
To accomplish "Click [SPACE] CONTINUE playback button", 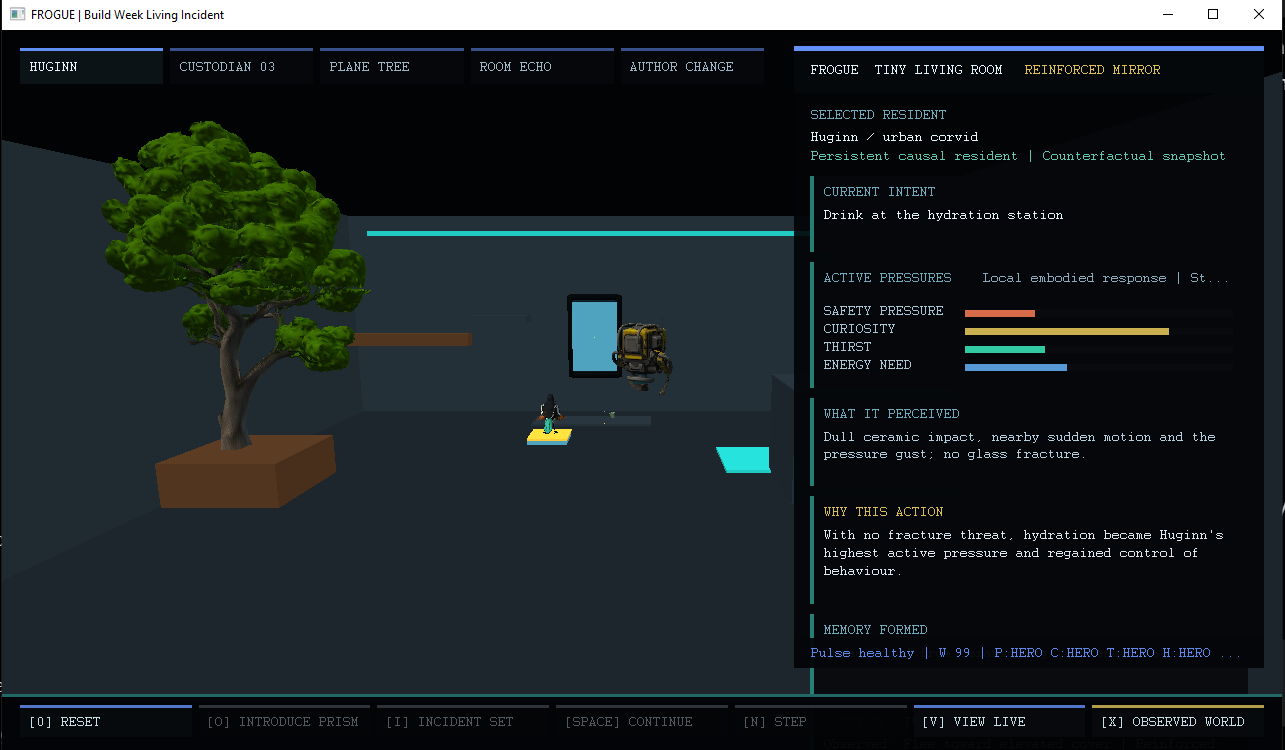I will [642, 721].
